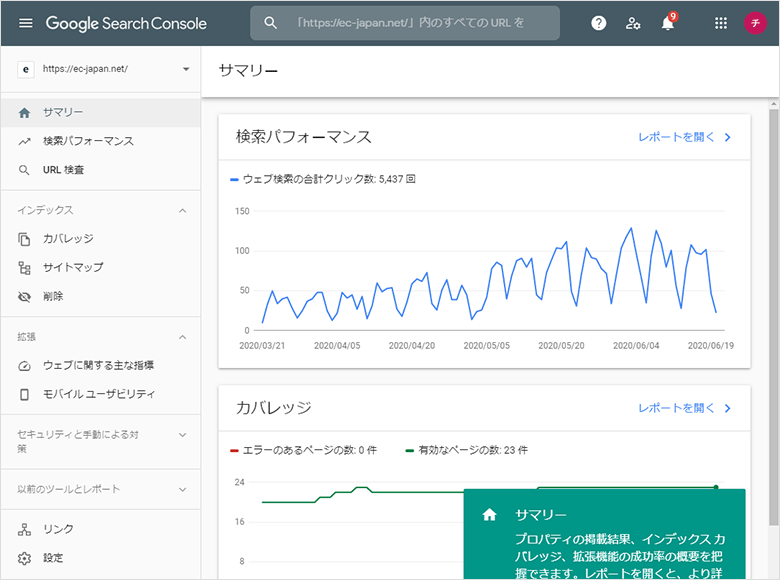Collapse the 拡張 section
Image resolution: width=780 pixels, height=580 pixels.
pos(183,337)
